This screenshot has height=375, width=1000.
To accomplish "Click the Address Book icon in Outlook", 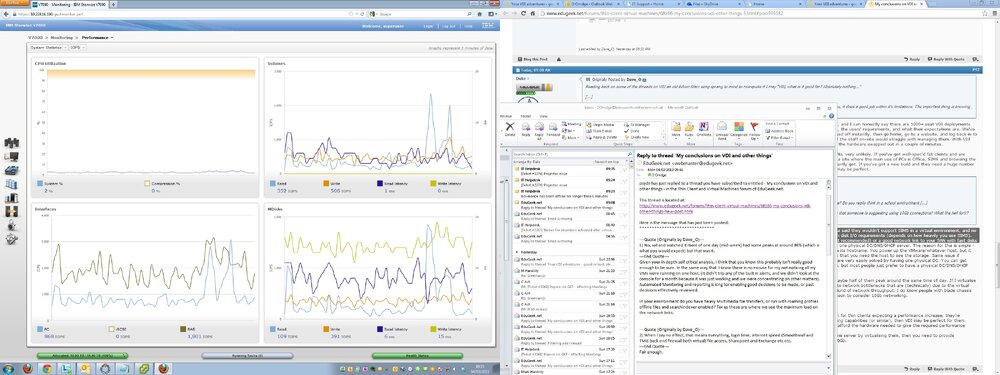I will pos(779,130).
